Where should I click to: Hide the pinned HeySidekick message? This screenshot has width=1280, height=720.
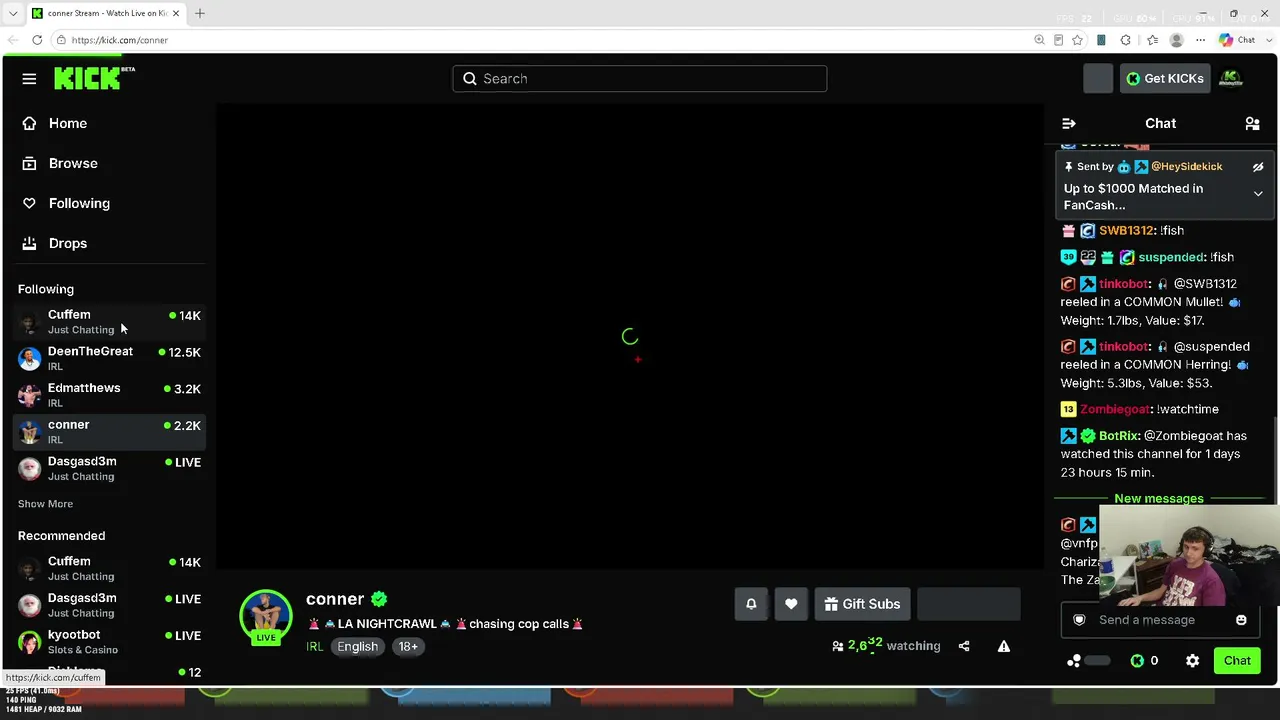pos(1258,167)
